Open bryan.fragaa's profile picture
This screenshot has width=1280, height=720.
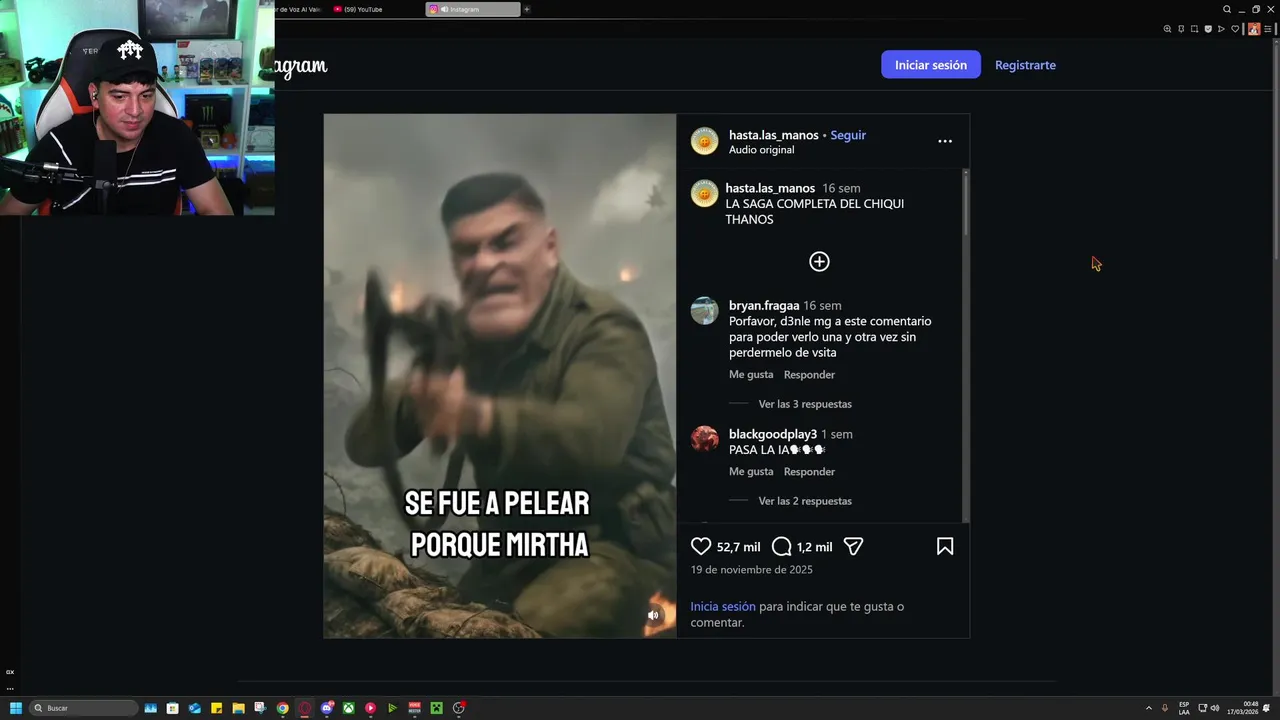click(x=704, y=311)
